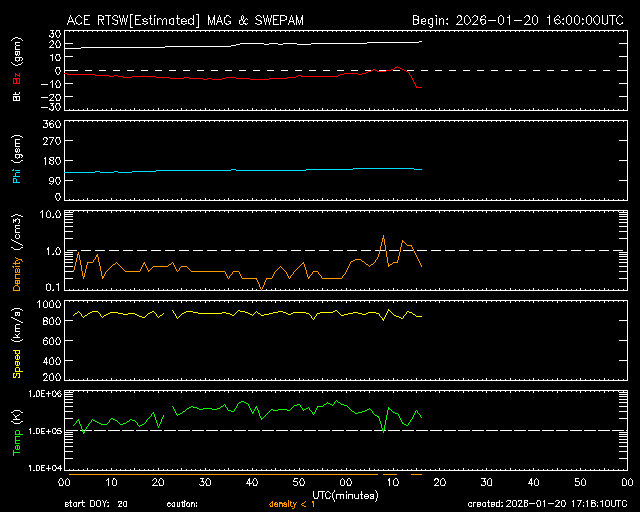
Task: Click the "caution:" footer label
Action: 182,505
